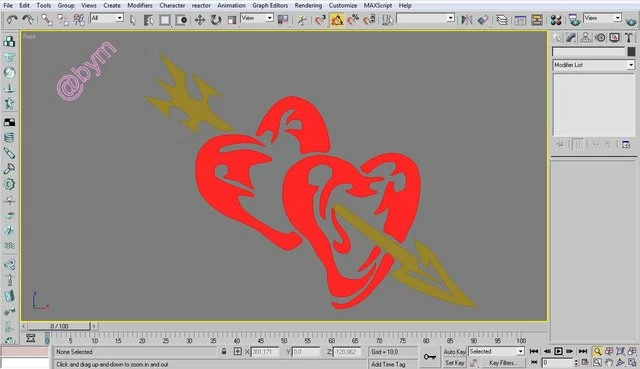Click the Time Configuration icon
640x369 pixels.
(x=585, y=362)
